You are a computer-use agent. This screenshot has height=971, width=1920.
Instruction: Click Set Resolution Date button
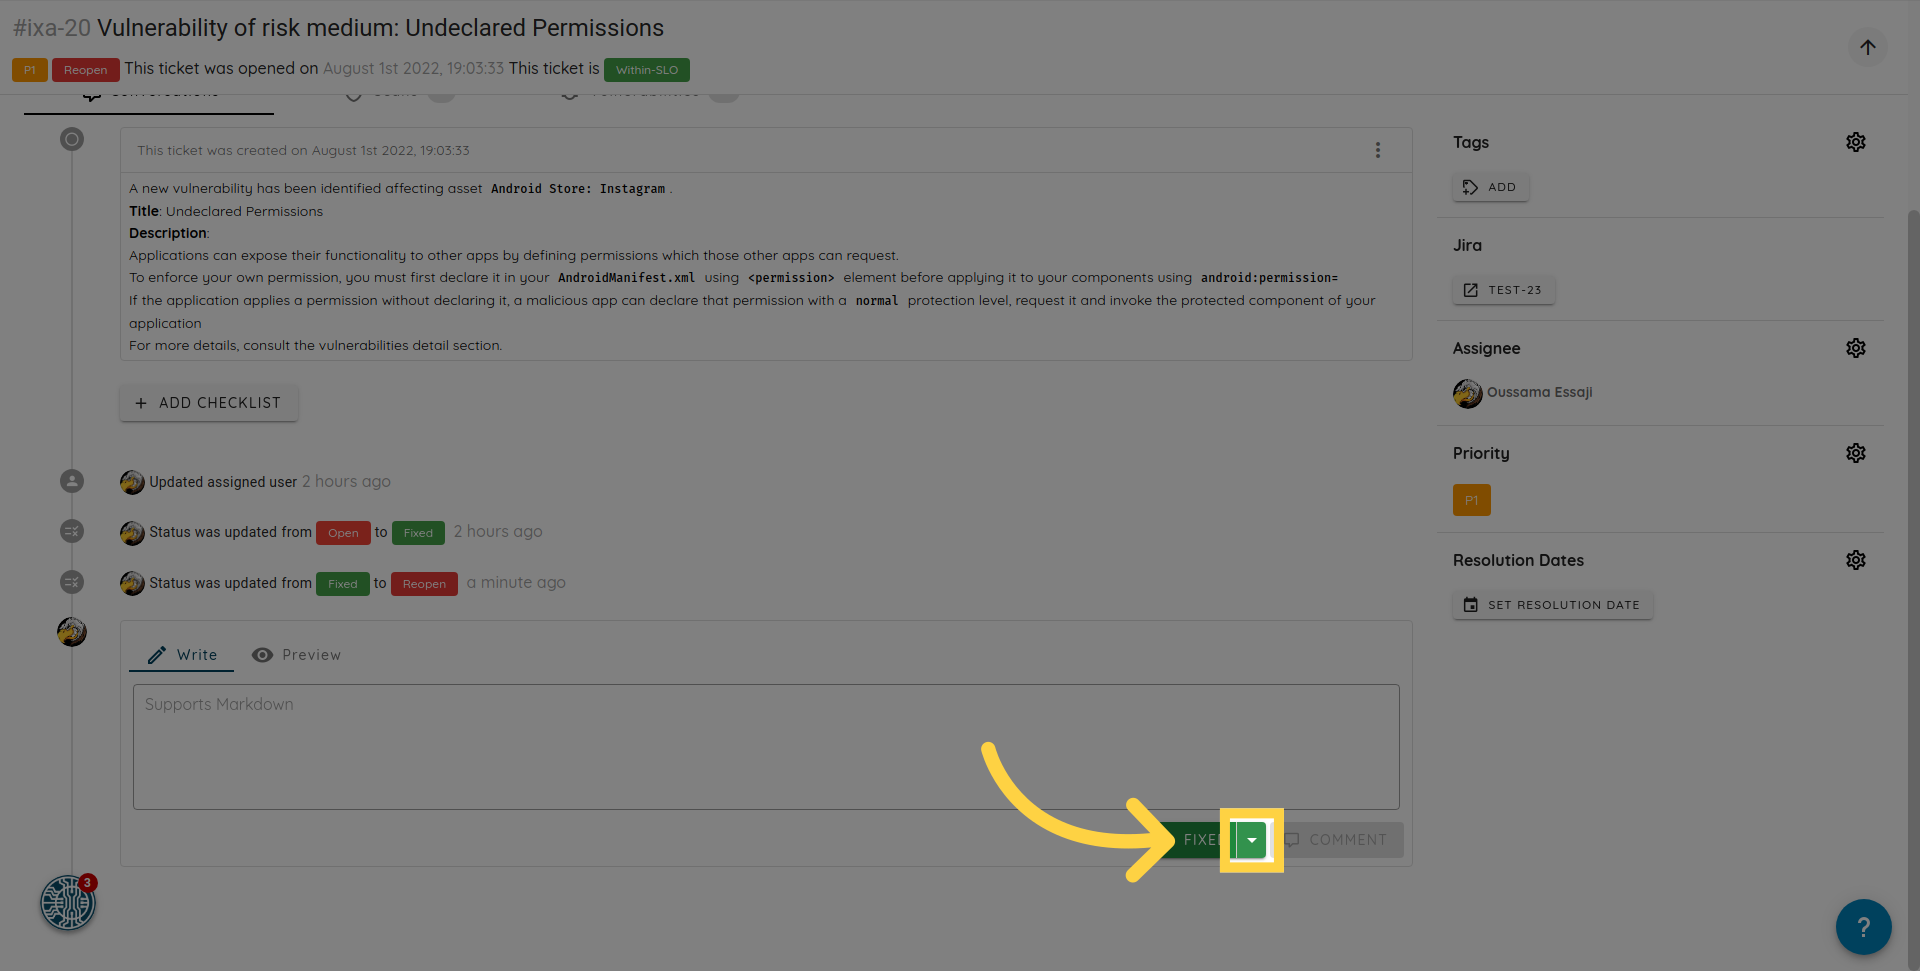1552,605
